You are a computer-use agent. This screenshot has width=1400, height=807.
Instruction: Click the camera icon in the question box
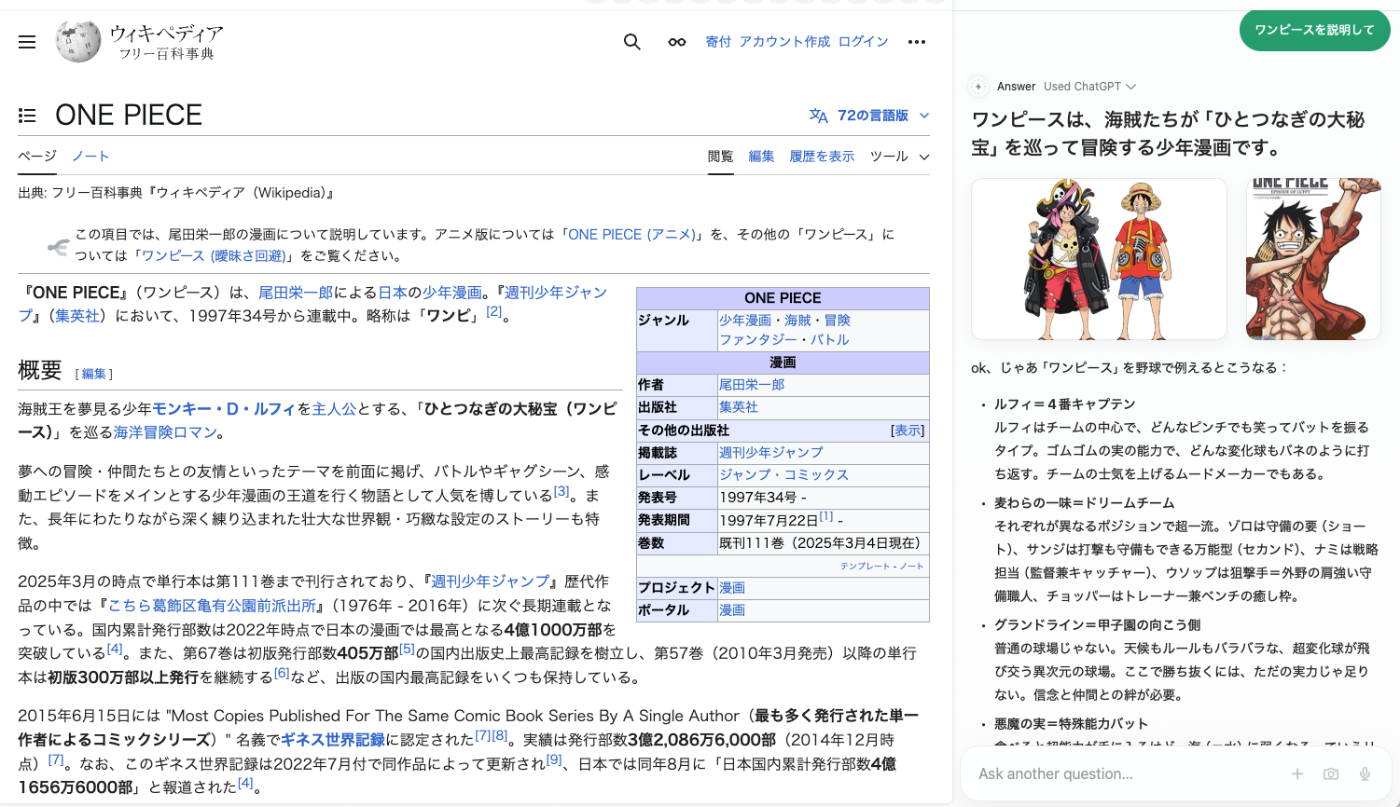pyautogui.click(x=1331, y=773)
